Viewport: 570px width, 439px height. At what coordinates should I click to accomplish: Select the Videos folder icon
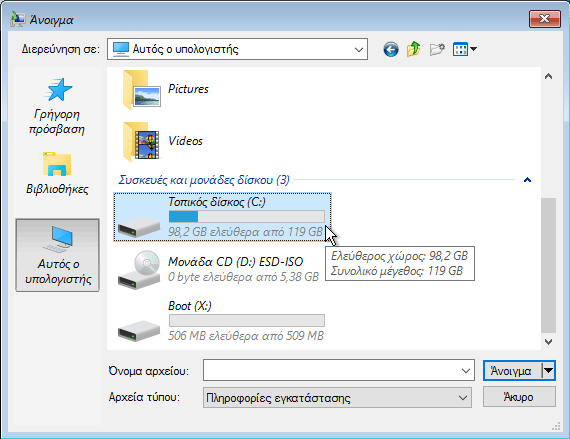142,142
